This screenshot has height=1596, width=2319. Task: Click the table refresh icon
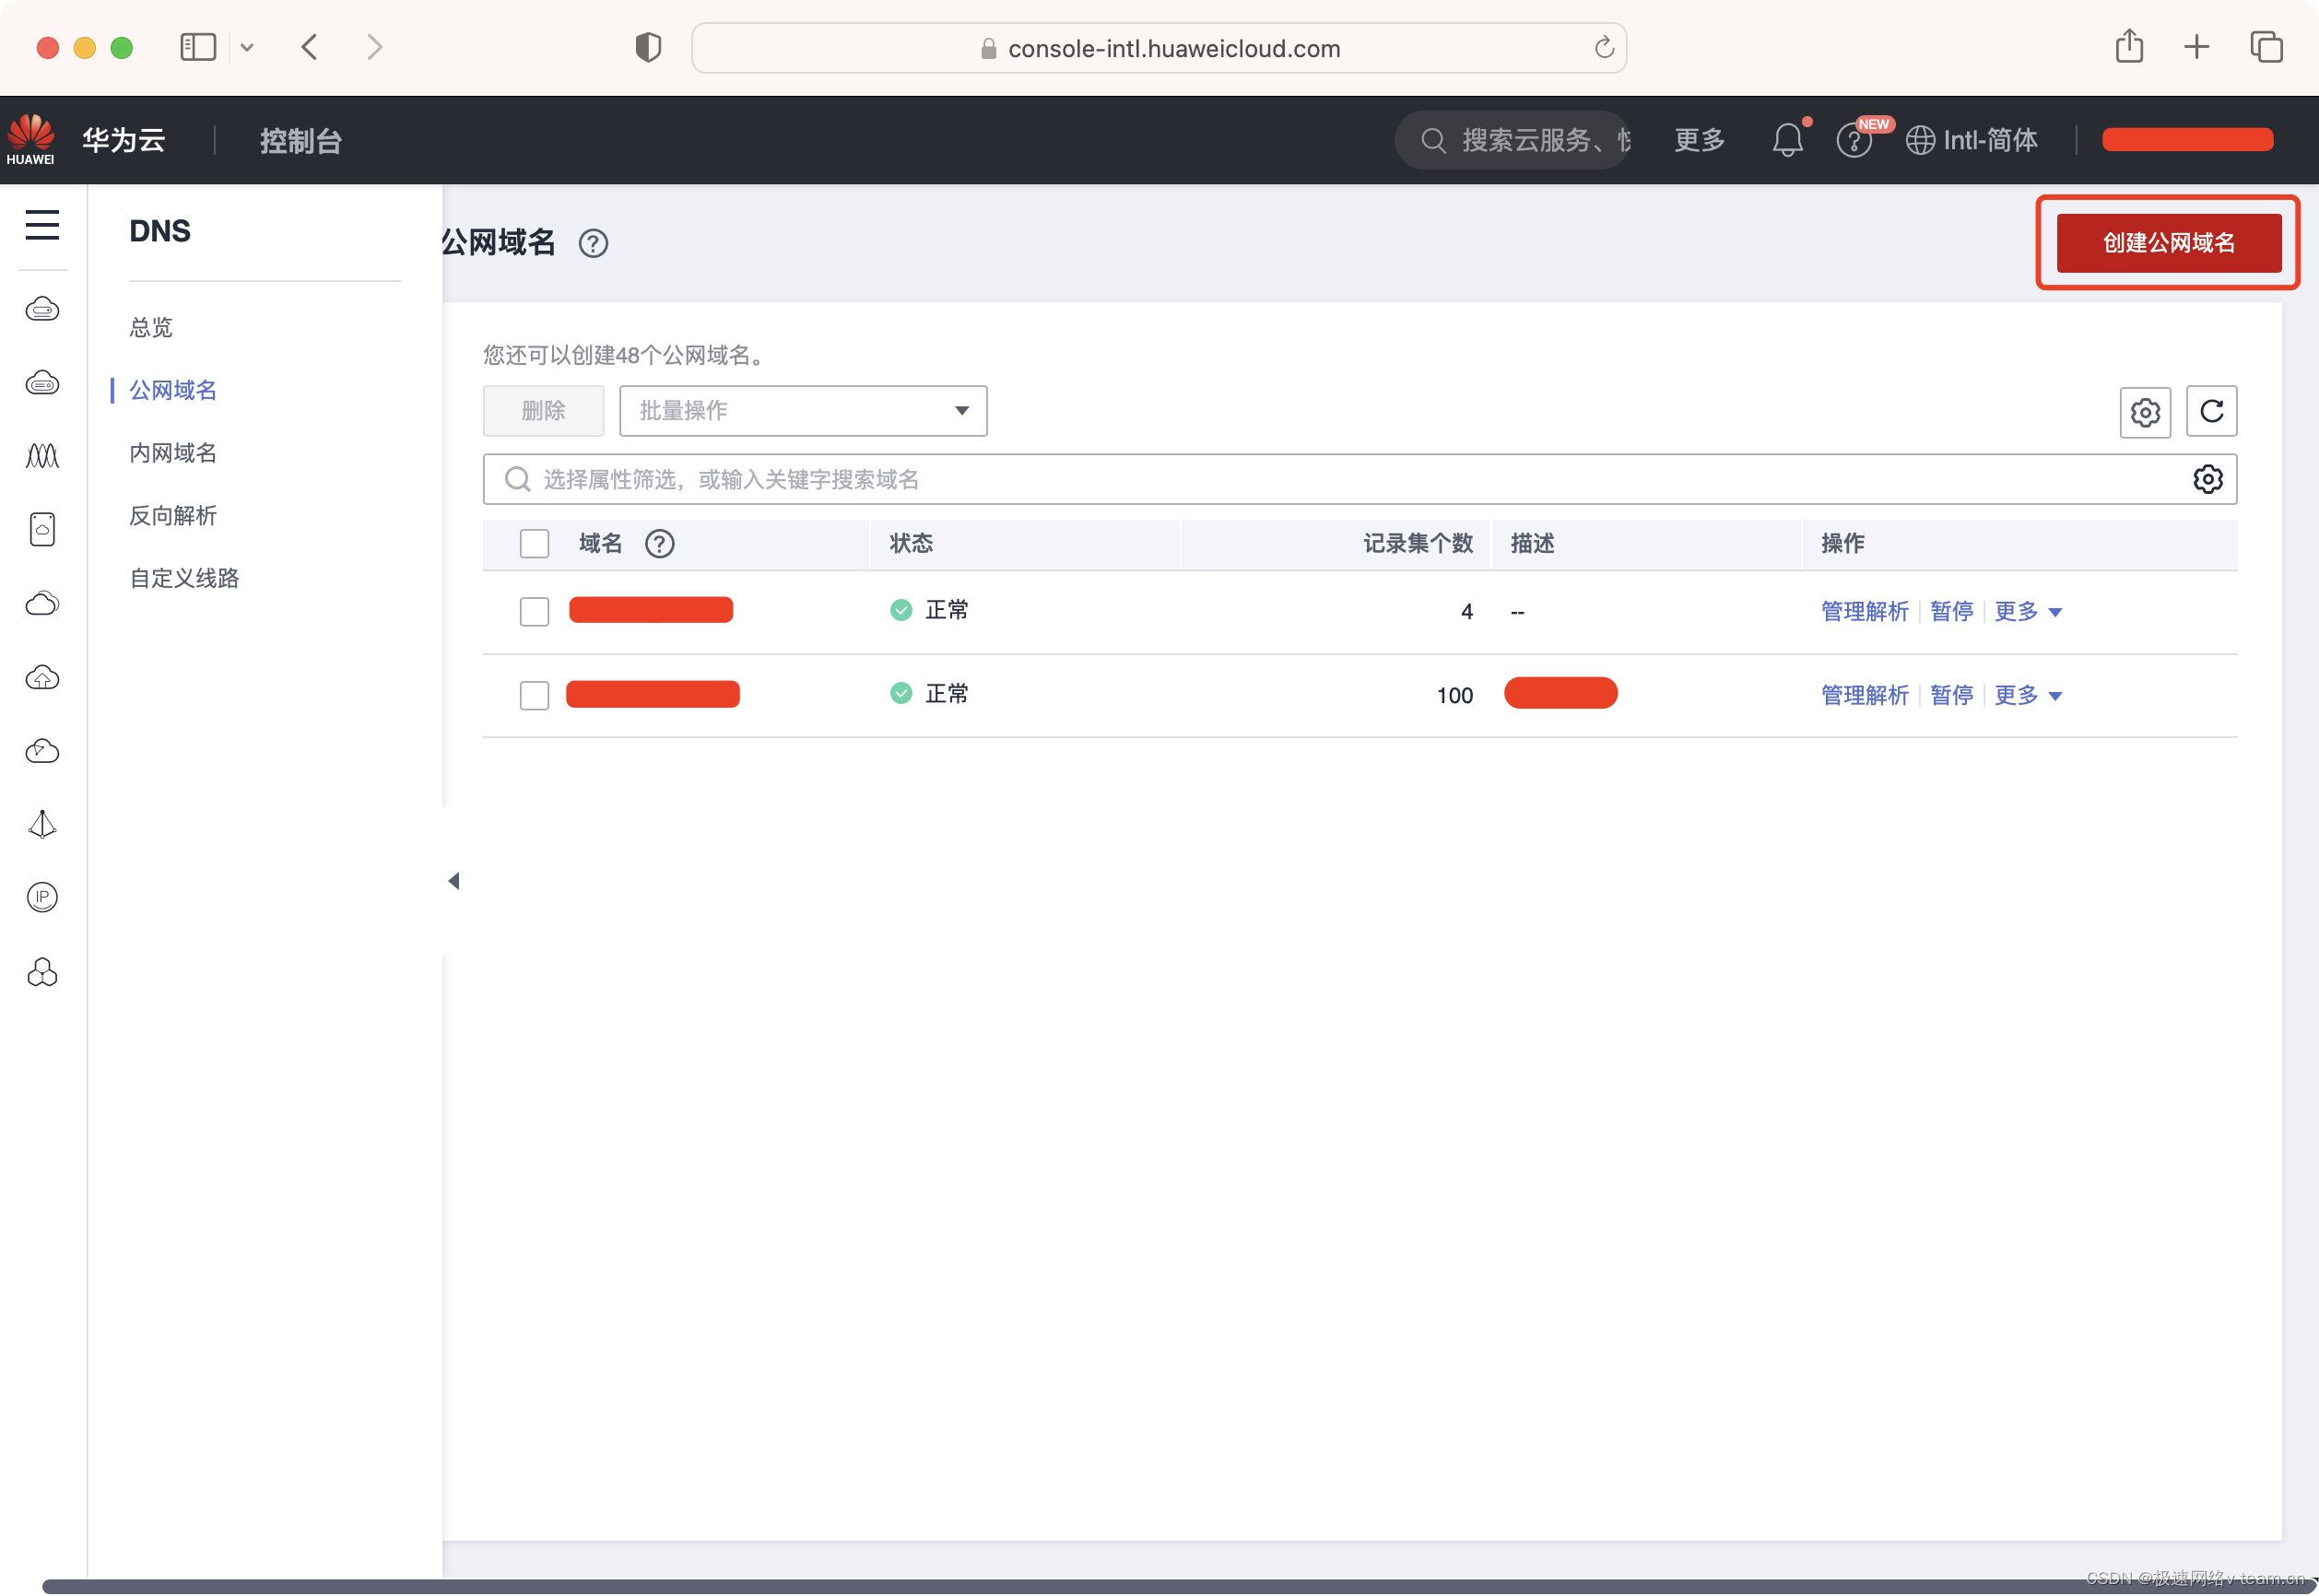click(2210, 411)
